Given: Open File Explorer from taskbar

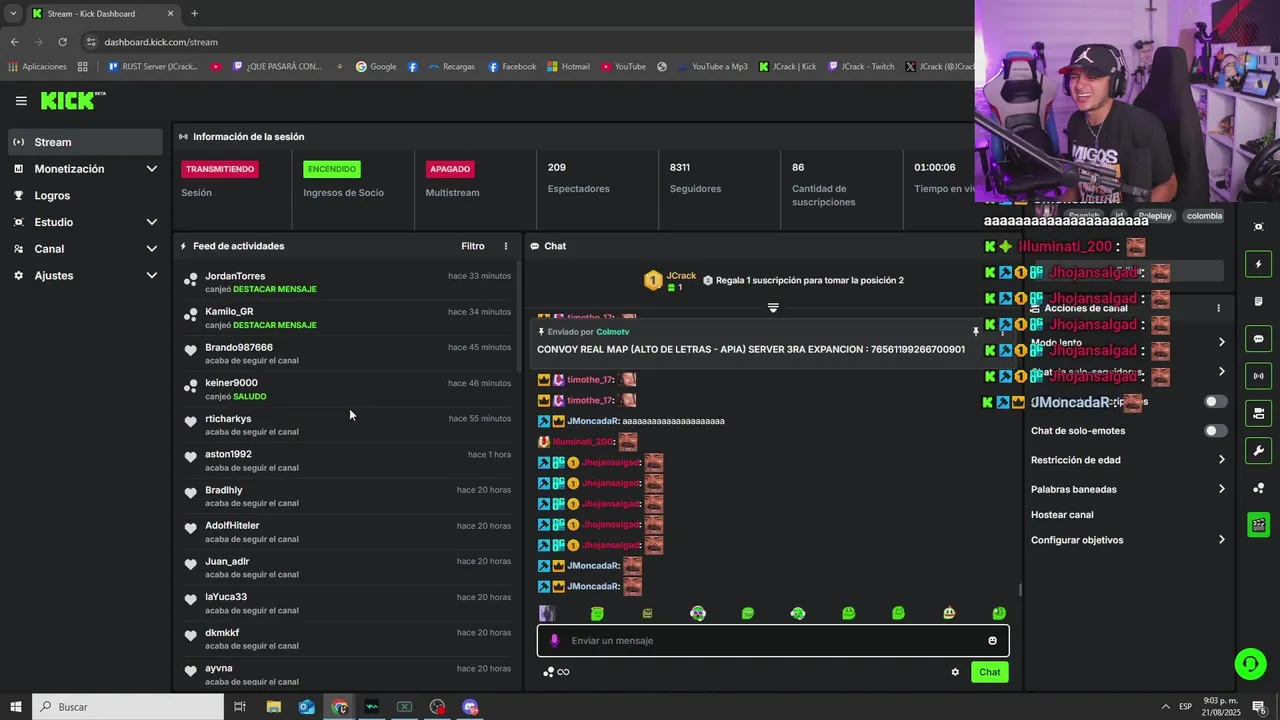Looking at the screenshot, I should [x=274, y=707].
